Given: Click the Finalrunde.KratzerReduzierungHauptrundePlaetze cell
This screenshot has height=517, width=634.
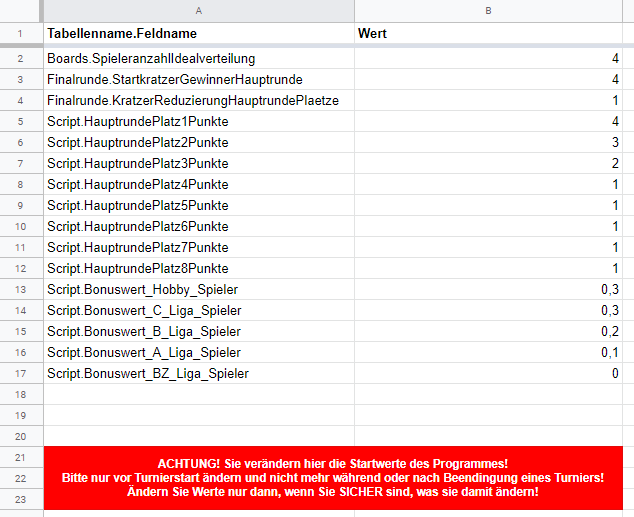Looking at the screenshot, I should click(x=198, y=101).
